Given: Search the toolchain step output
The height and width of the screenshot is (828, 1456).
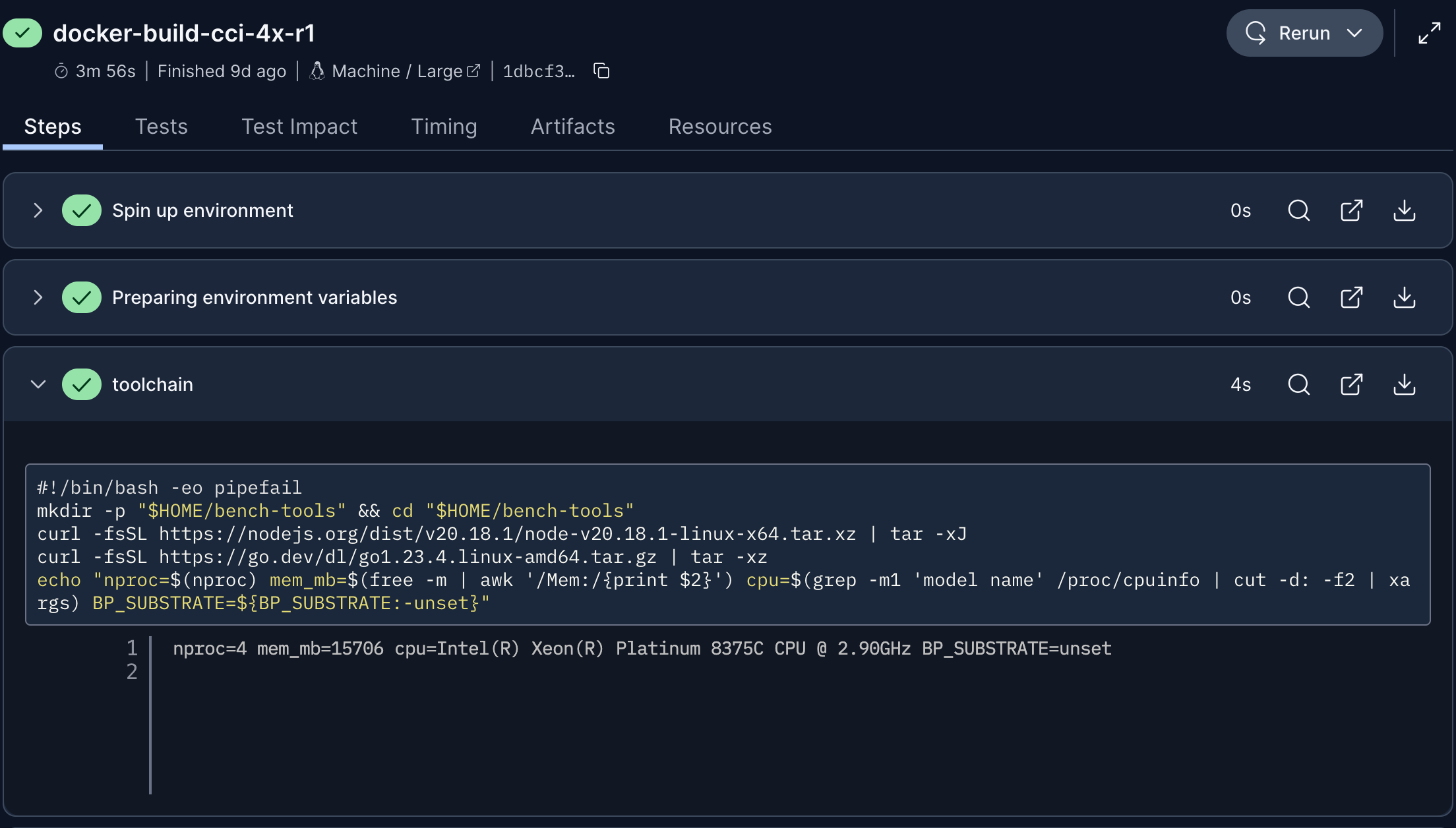Looking at the screenshot, I should 1299,385.
